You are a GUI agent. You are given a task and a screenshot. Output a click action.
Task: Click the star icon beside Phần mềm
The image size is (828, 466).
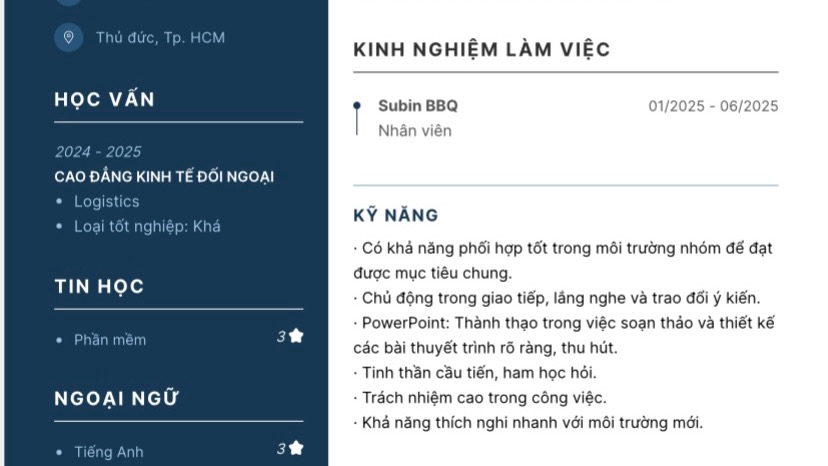296,336
